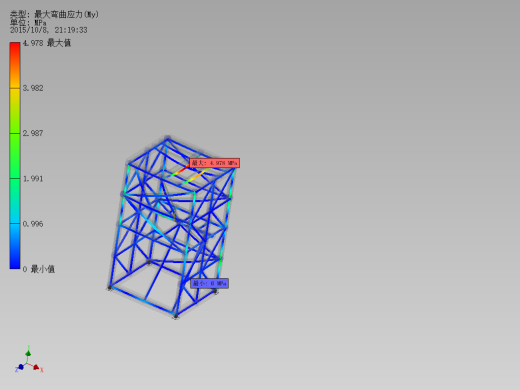The image size is (520, 390).
Task: Click the red maximum 4.978 MPa probe label
Action: tap(215, 163)
